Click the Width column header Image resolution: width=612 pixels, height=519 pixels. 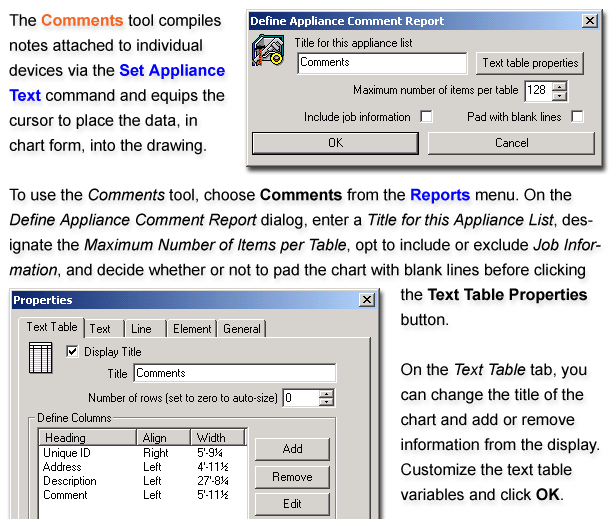click(218, 437)
